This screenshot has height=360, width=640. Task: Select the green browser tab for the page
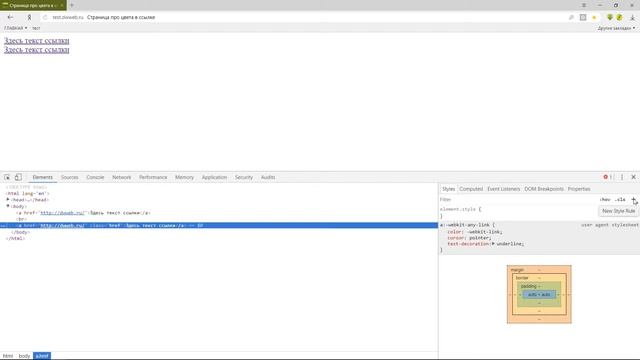coord(33,5)
